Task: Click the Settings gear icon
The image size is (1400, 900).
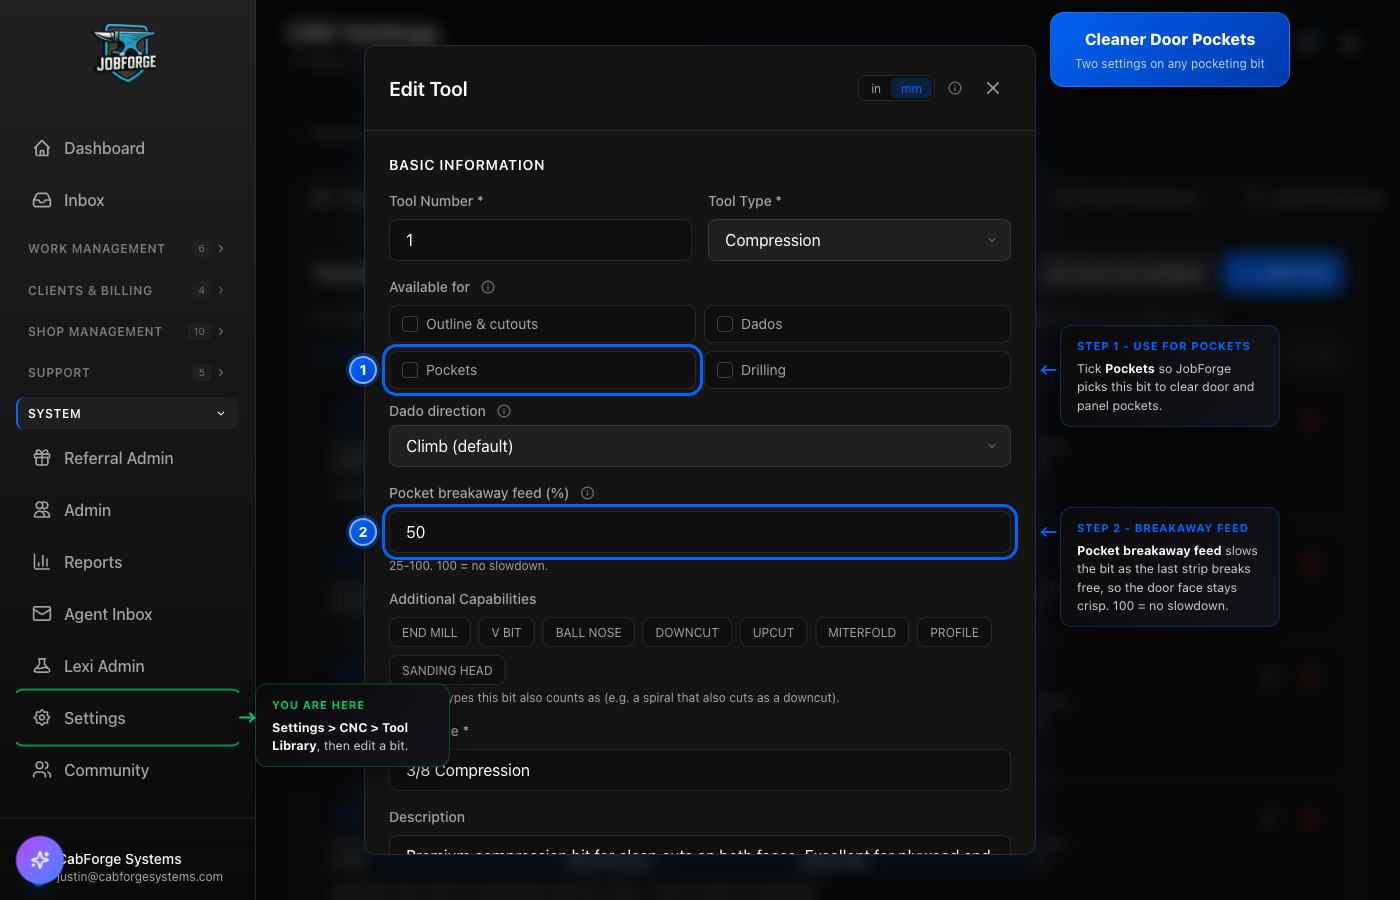Action: coord(42,718)
